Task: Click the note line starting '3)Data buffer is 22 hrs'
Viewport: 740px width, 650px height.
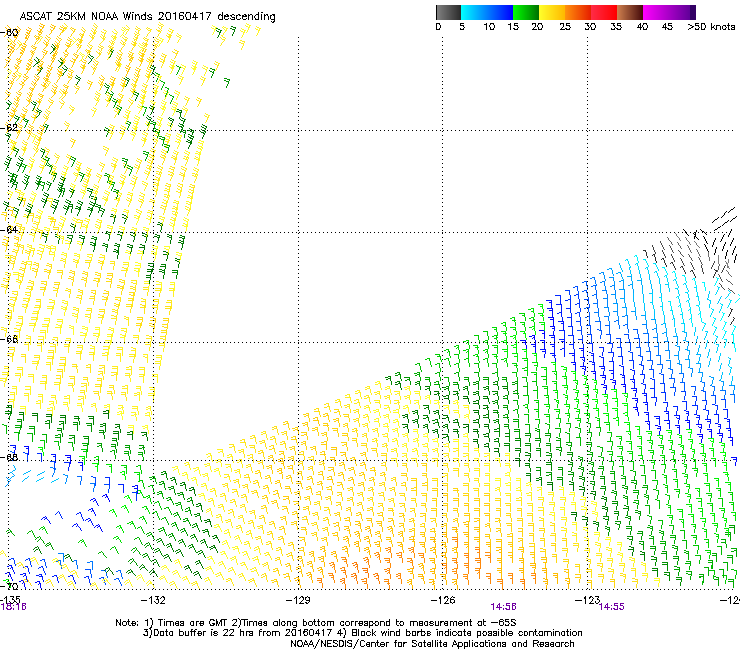Action: [362, 633]
